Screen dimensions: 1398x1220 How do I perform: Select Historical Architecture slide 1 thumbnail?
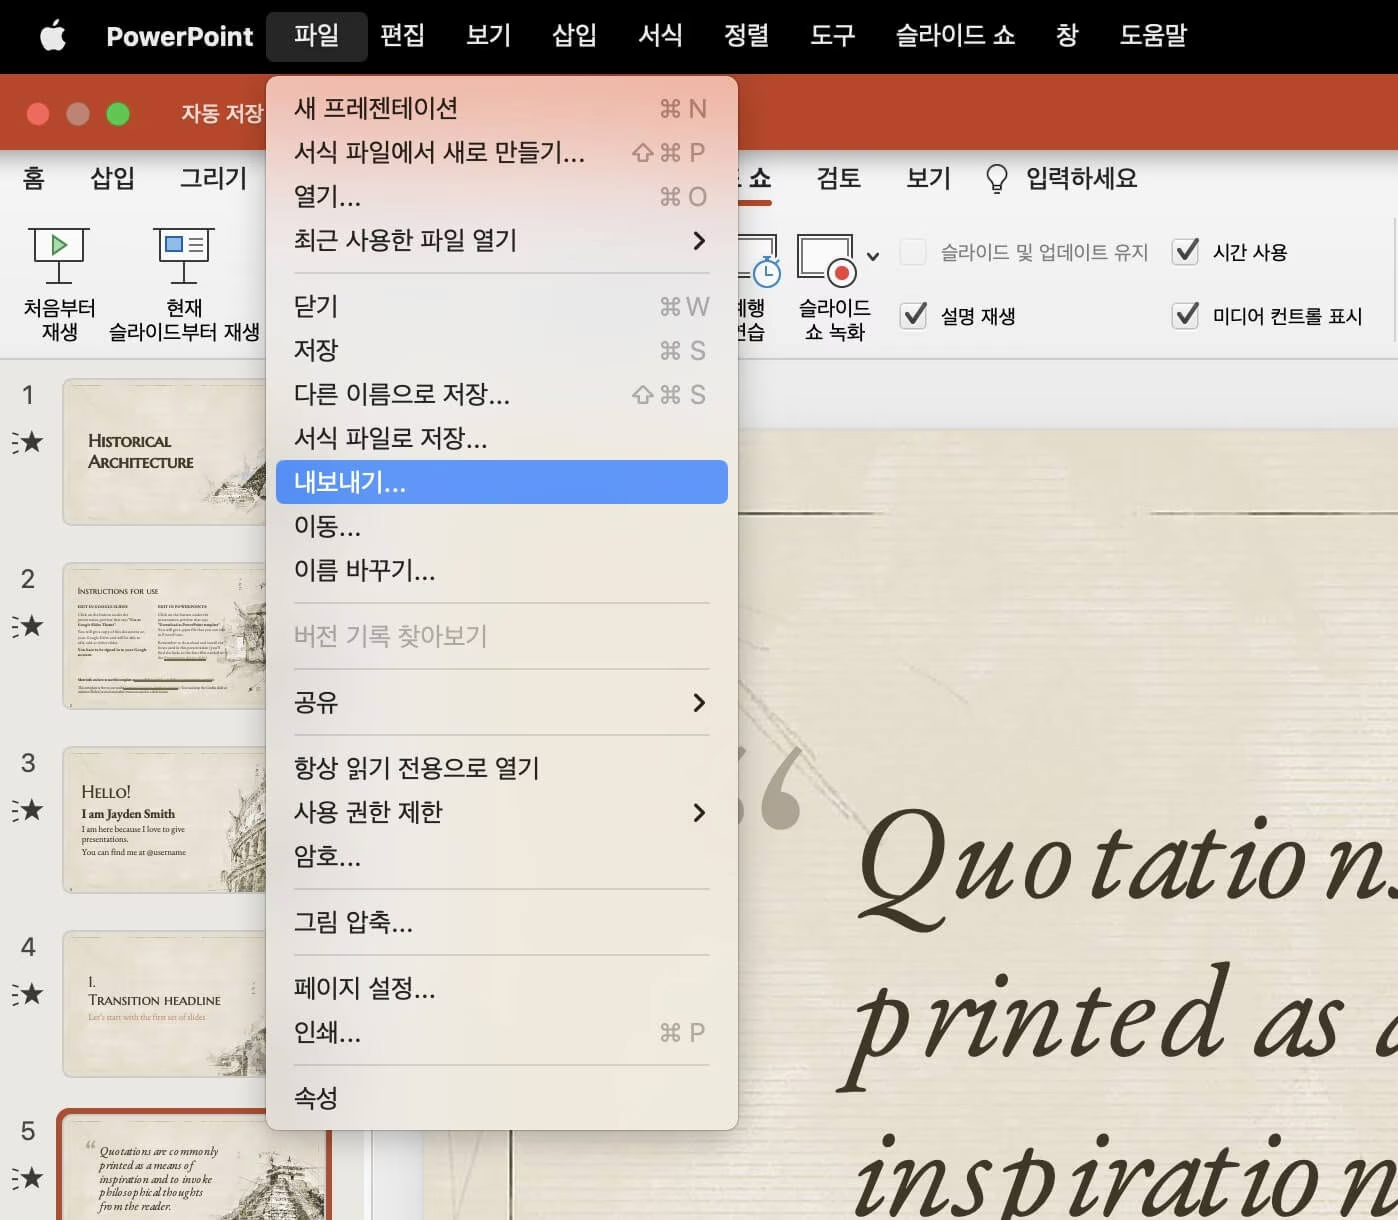pos(165,452)
